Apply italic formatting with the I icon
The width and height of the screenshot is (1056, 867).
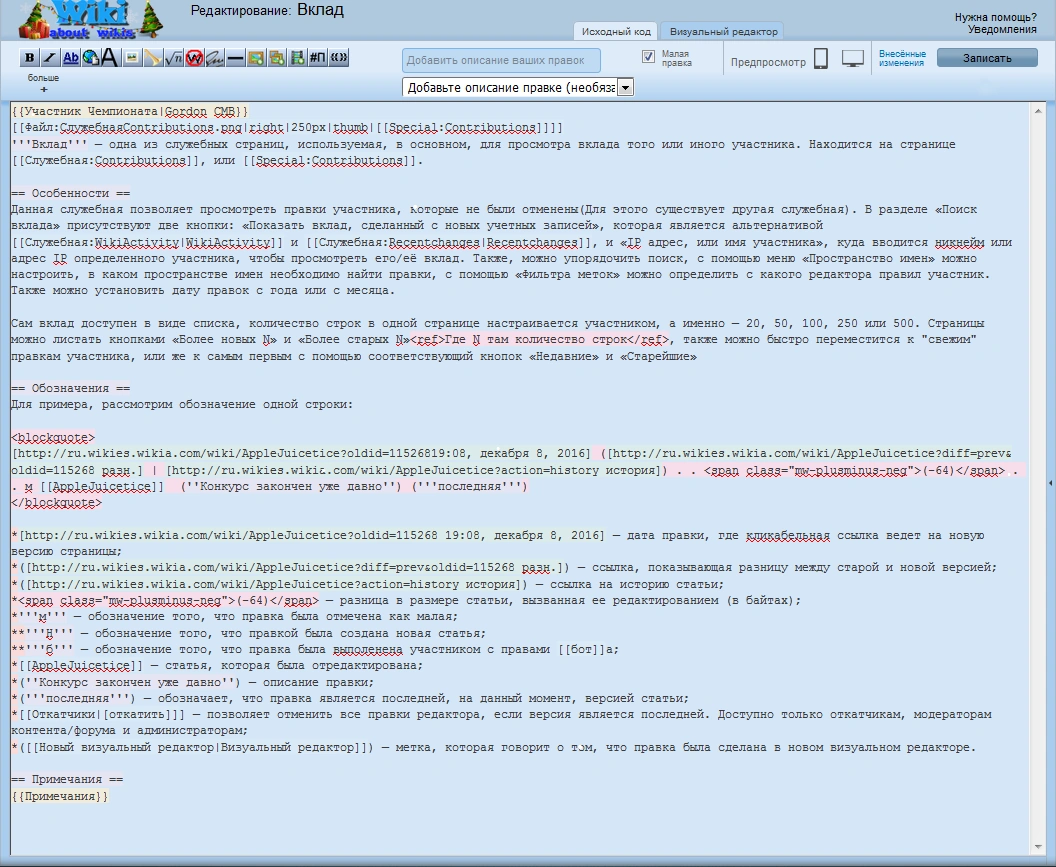click(50, 58)
